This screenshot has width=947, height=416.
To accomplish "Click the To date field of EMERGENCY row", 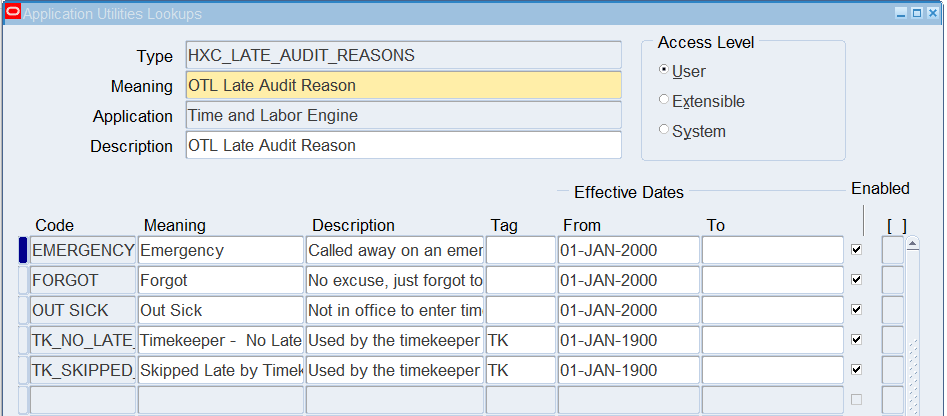I will [x=772, y=250].
